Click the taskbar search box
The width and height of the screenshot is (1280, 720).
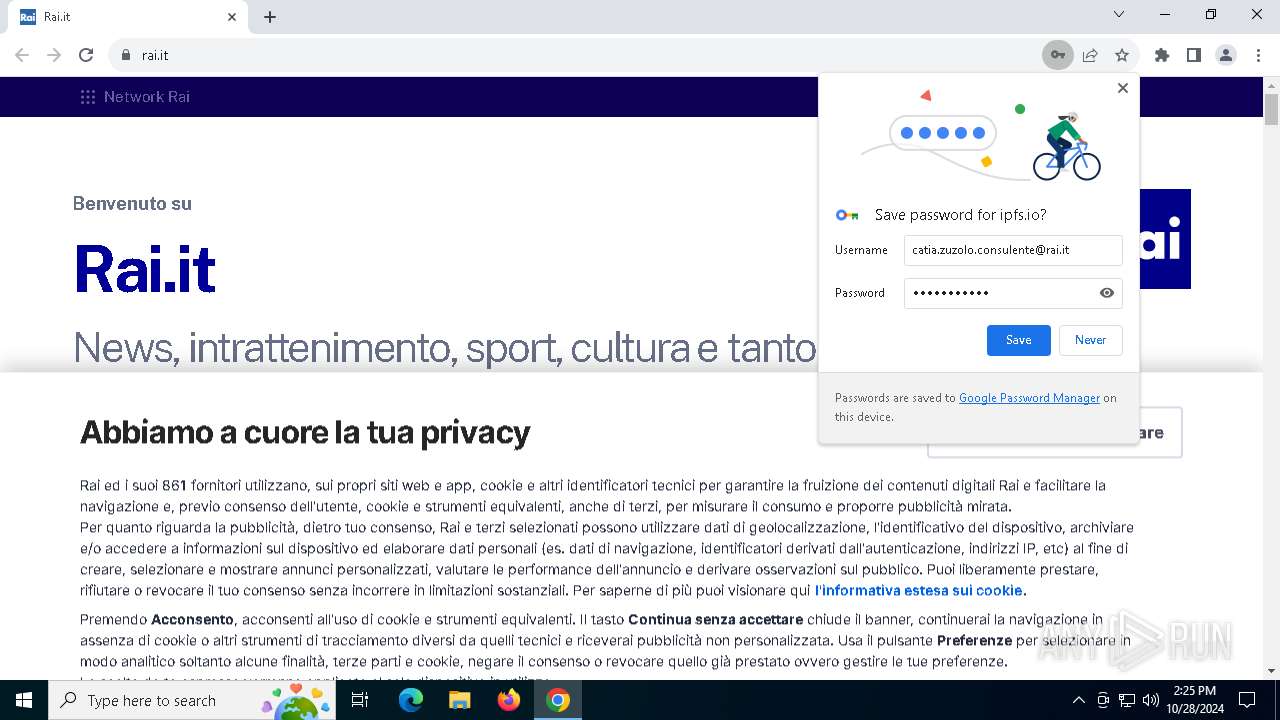tap(192, 700)
